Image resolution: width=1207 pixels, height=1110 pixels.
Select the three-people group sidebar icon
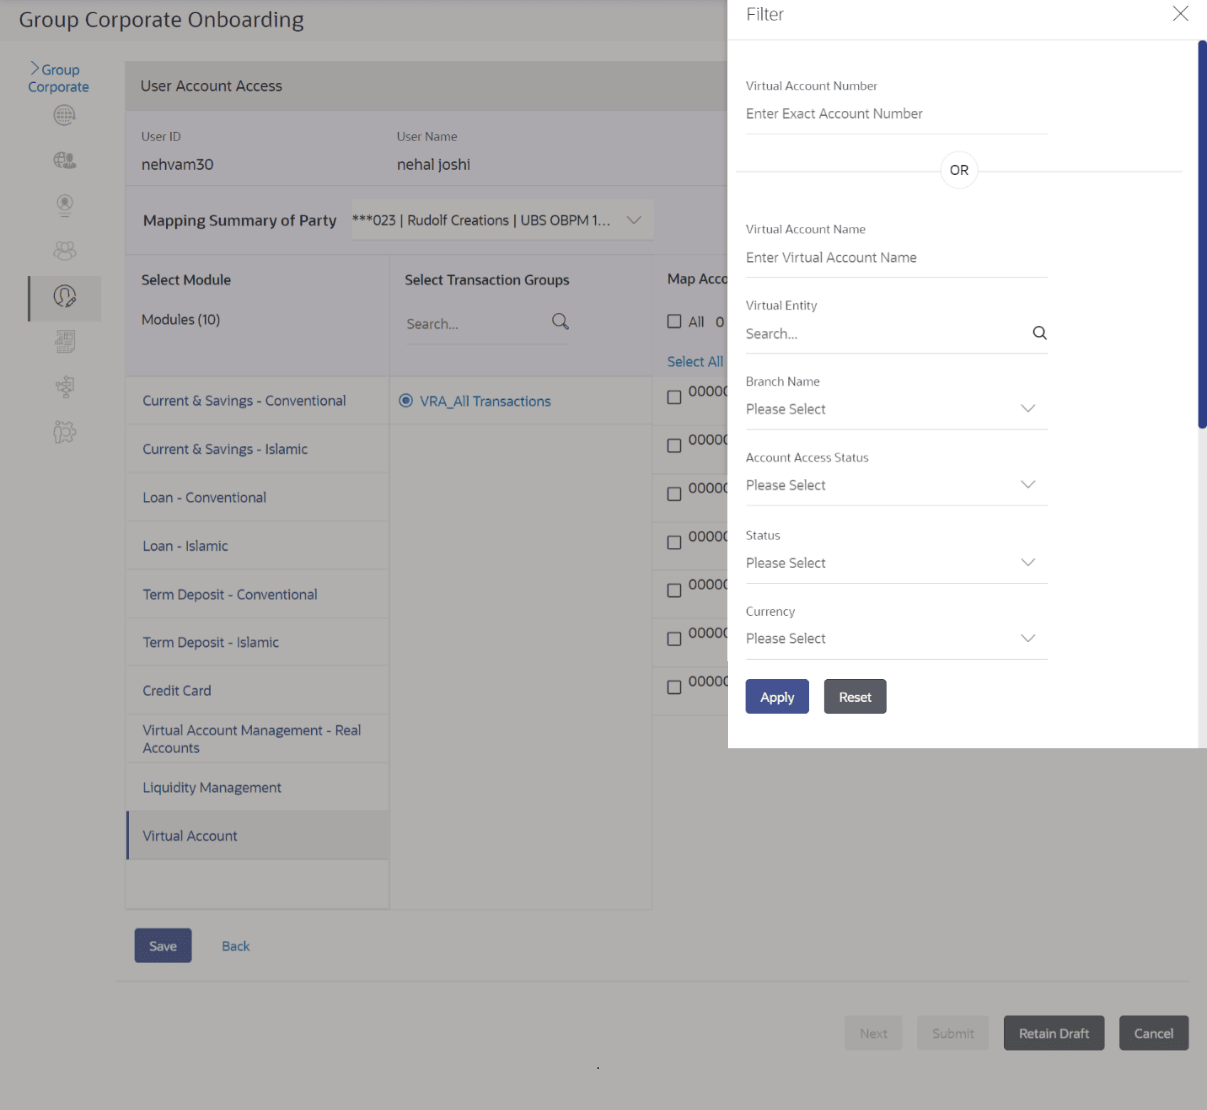click(x=65, y=251)
